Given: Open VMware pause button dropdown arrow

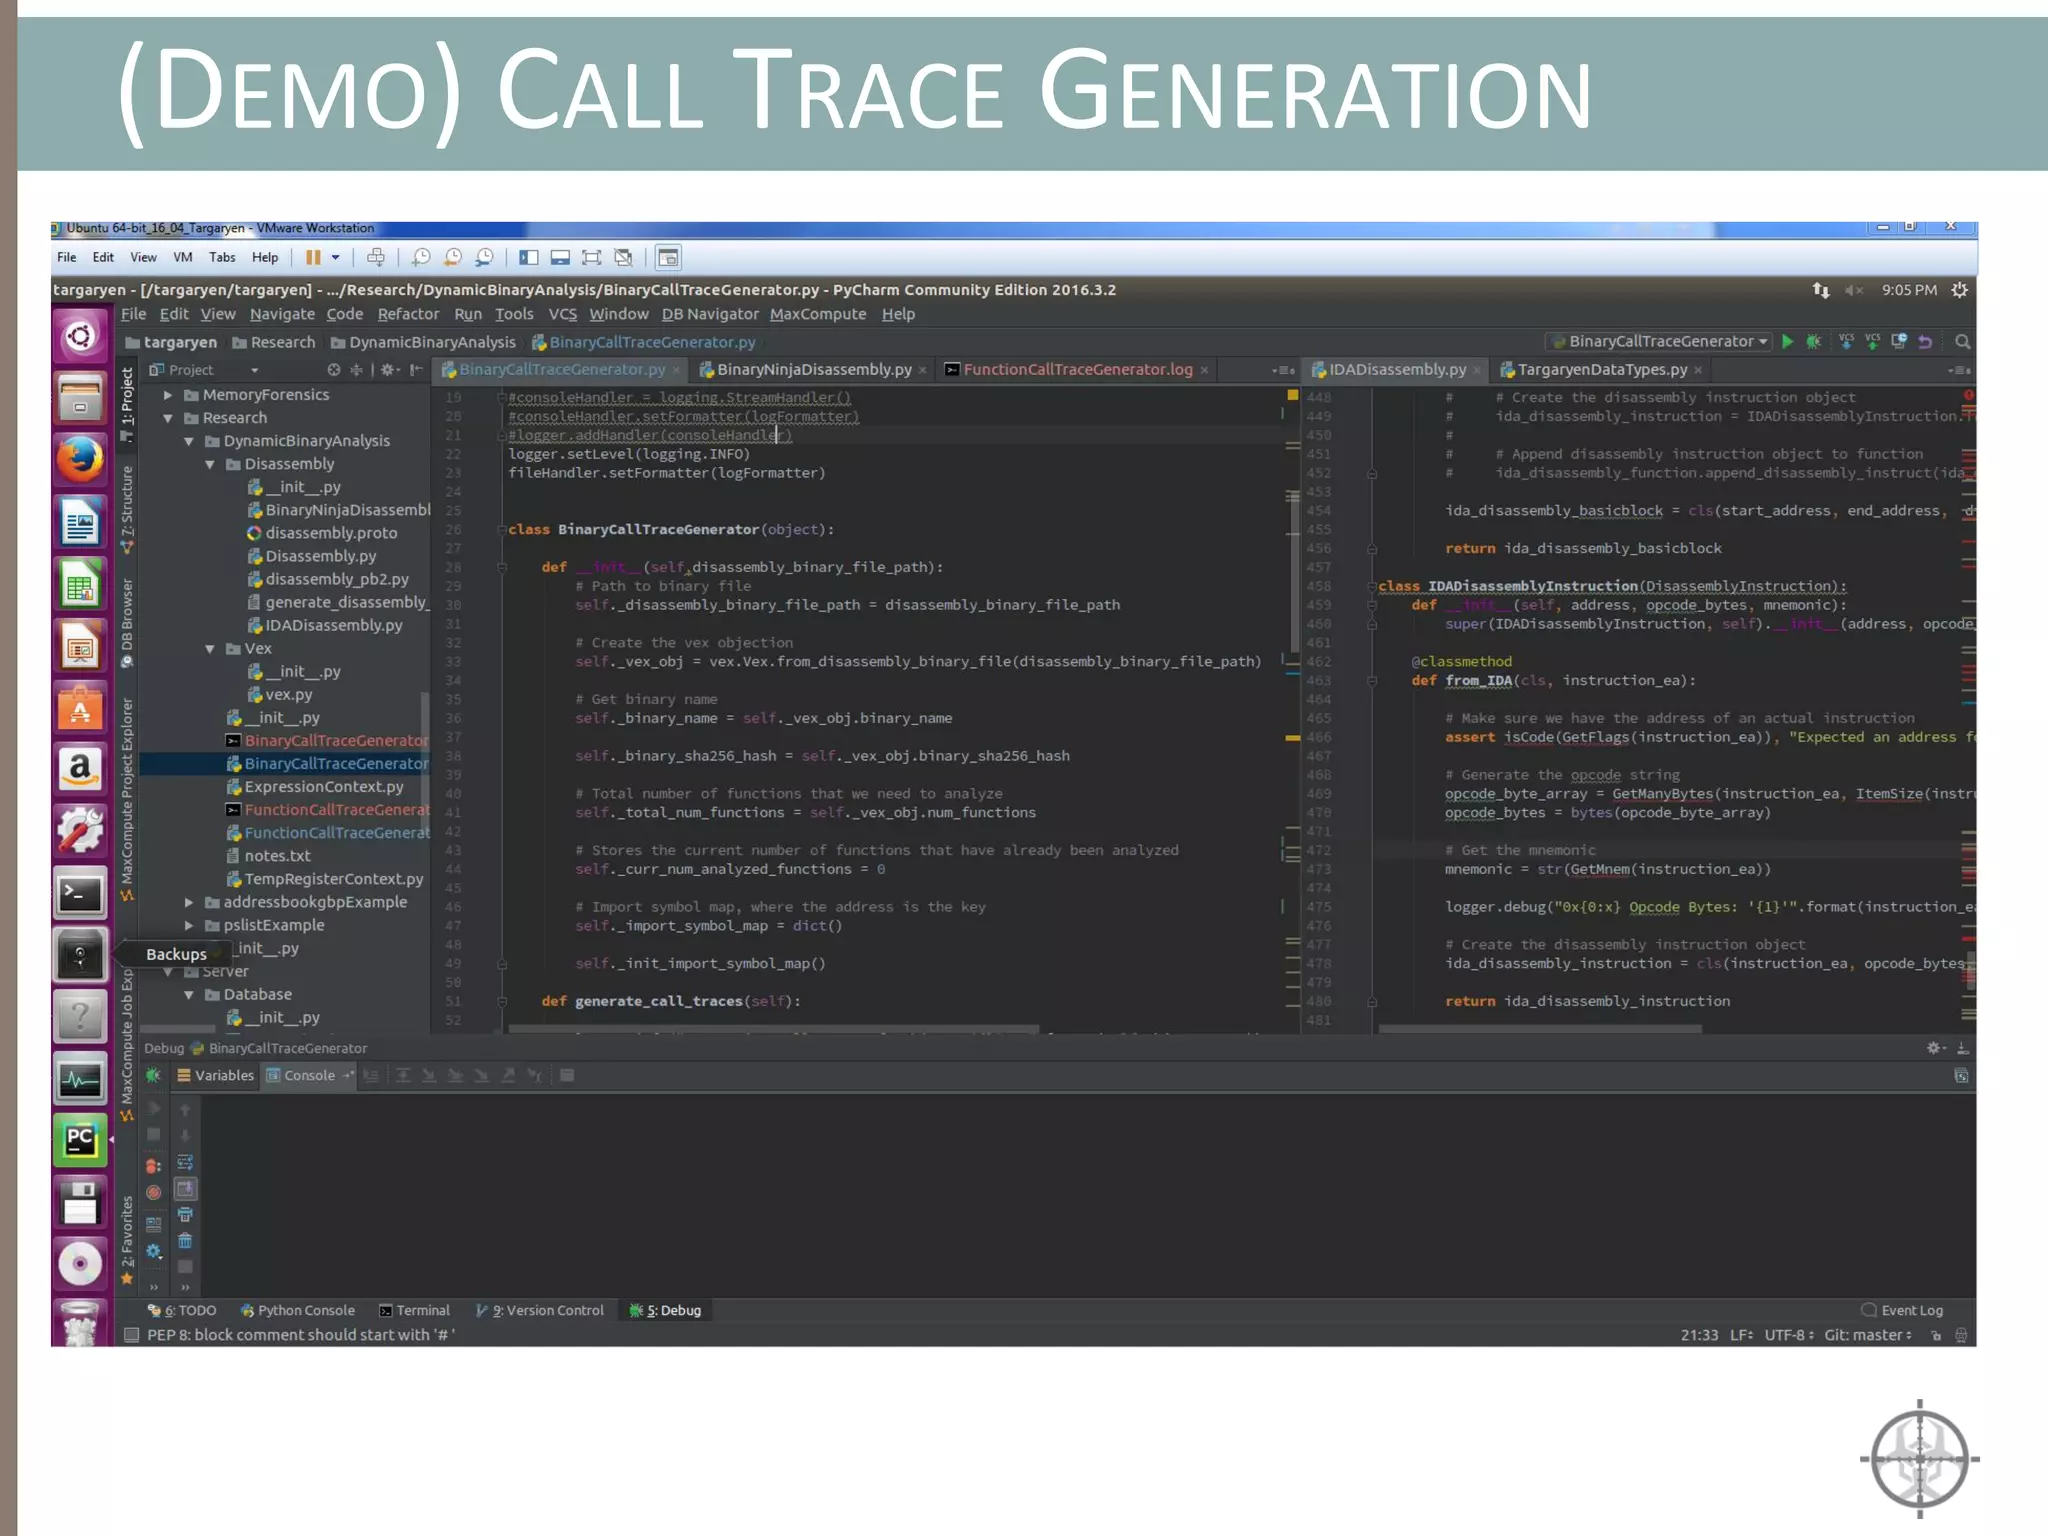Looking at the screenshot, I should pos(336,258).
